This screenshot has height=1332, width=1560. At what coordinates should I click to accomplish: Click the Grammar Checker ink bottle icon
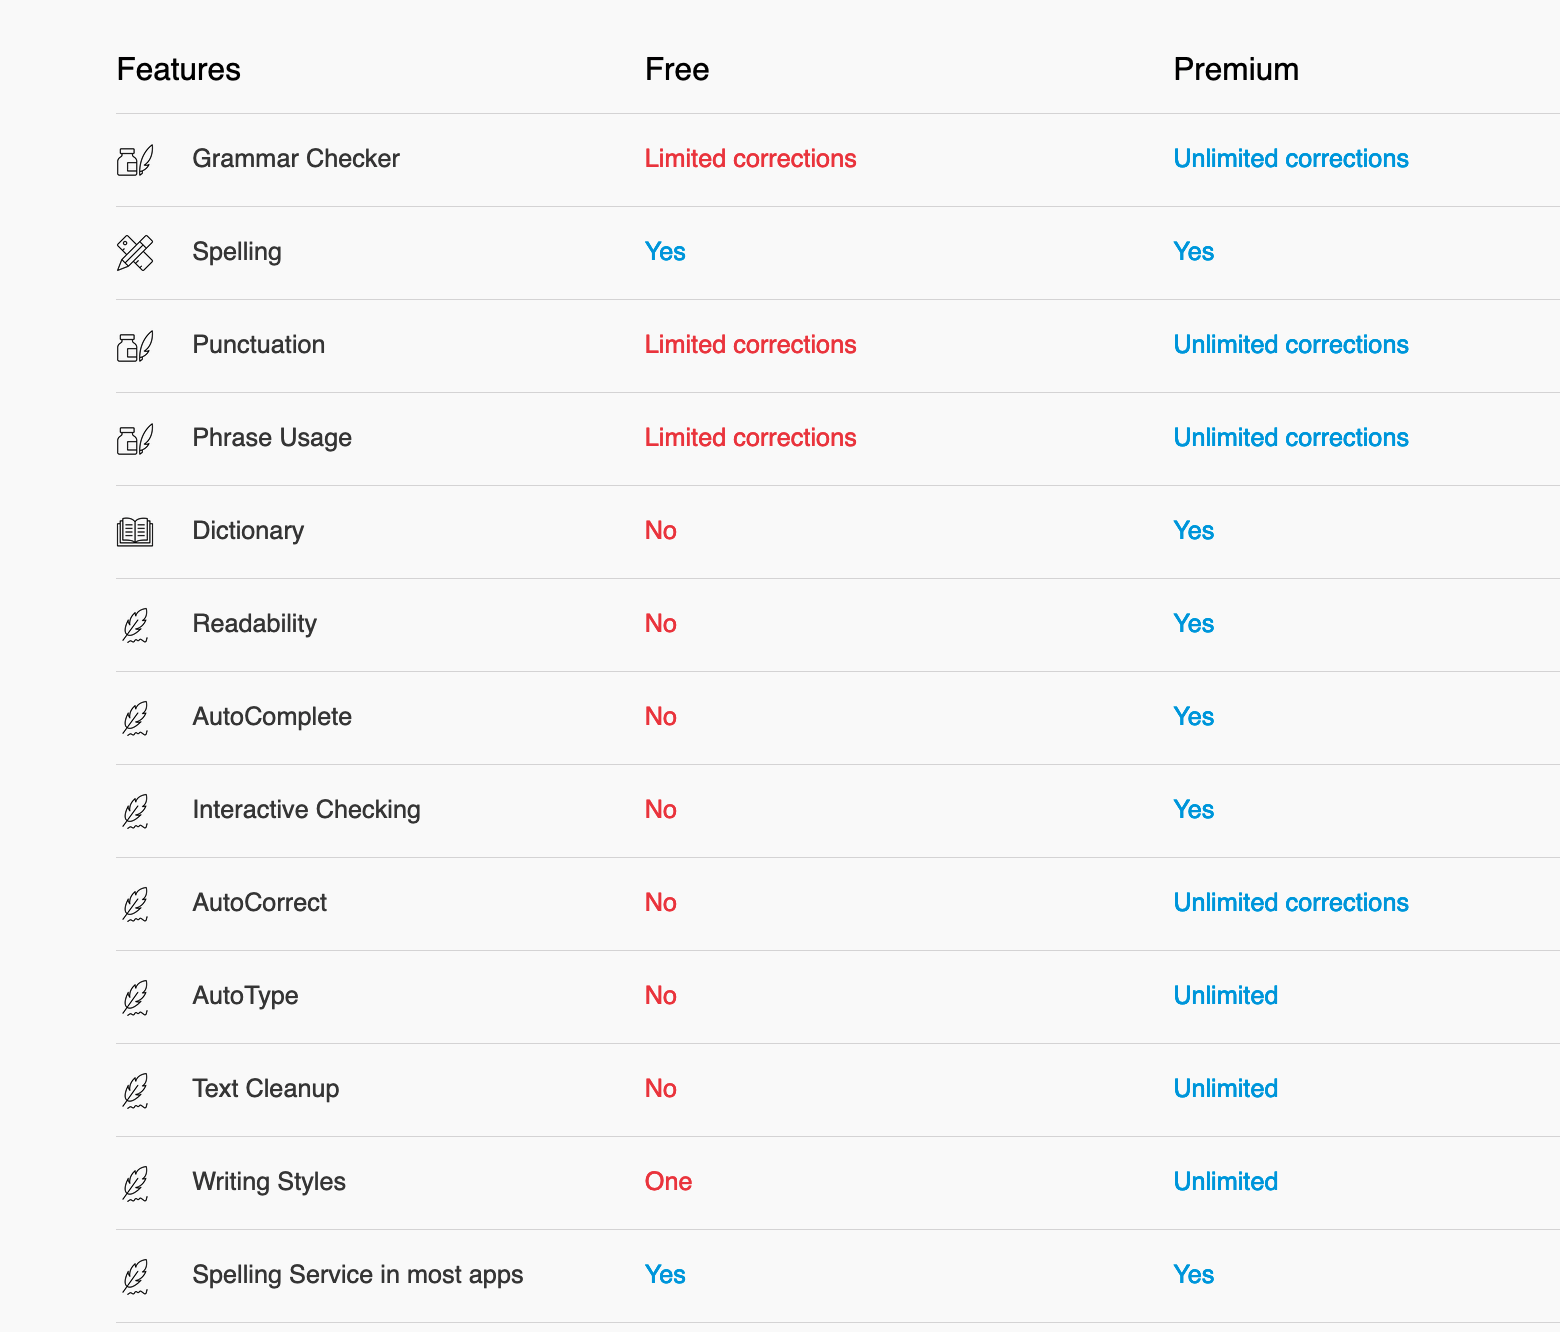(x=135, y=160)
